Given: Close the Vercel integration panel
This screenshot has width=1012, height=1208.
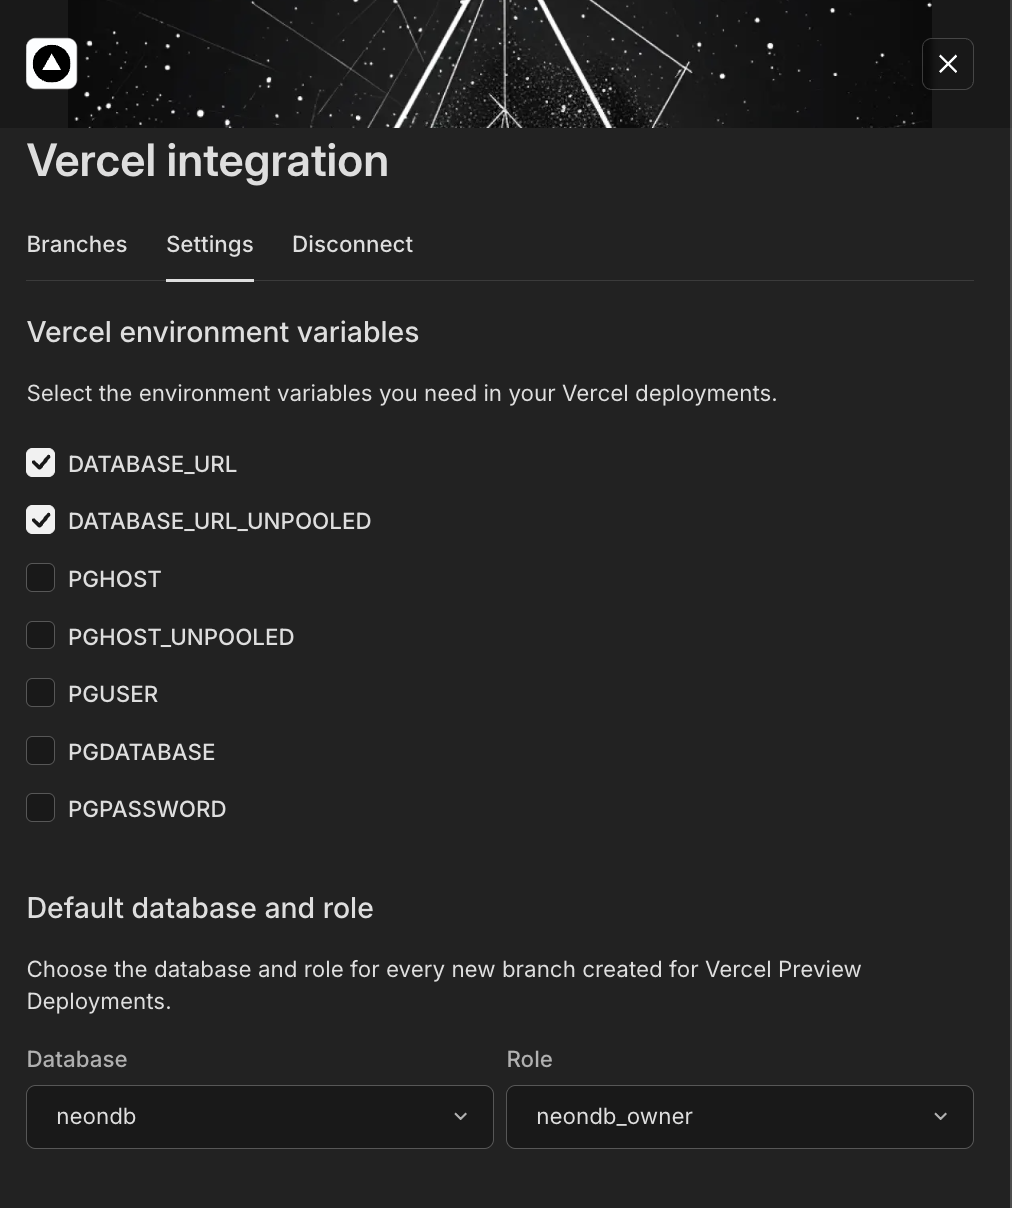Looking at the screenshot, I should [x=947, y=64].
